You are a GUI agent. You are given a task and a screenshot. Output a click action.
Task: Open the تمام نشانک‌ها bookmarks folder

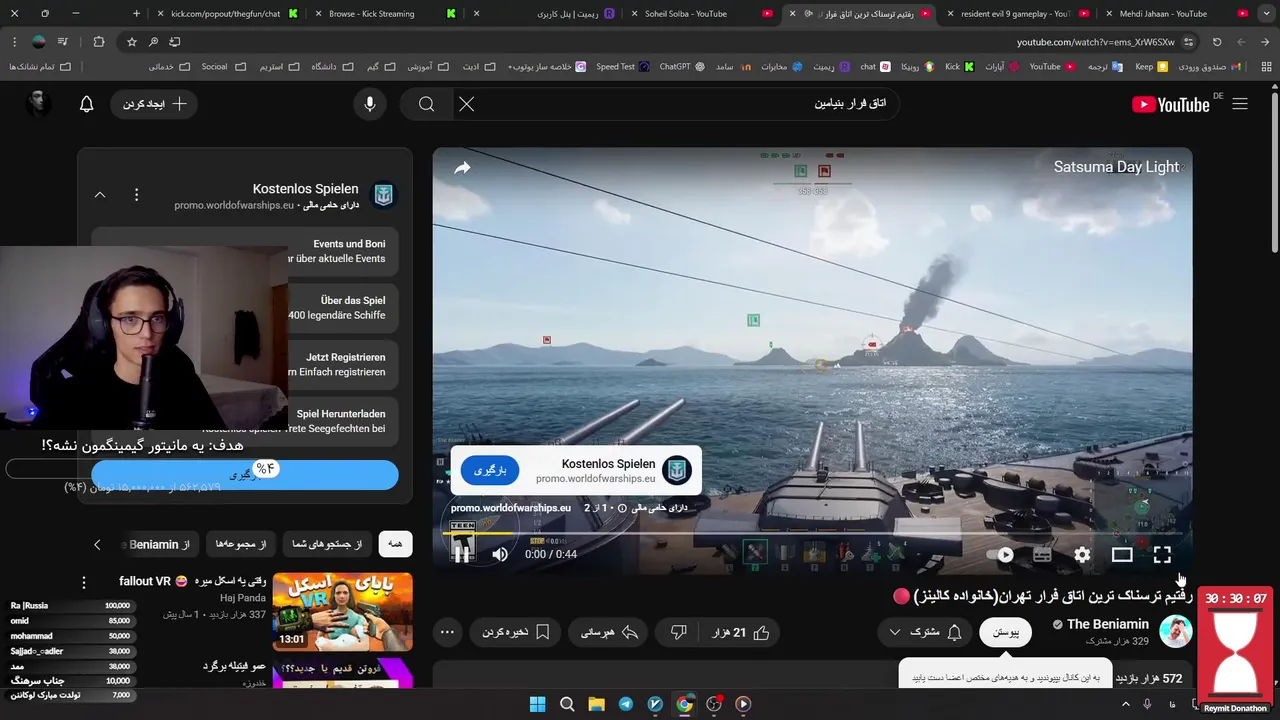tap(40, 67)
